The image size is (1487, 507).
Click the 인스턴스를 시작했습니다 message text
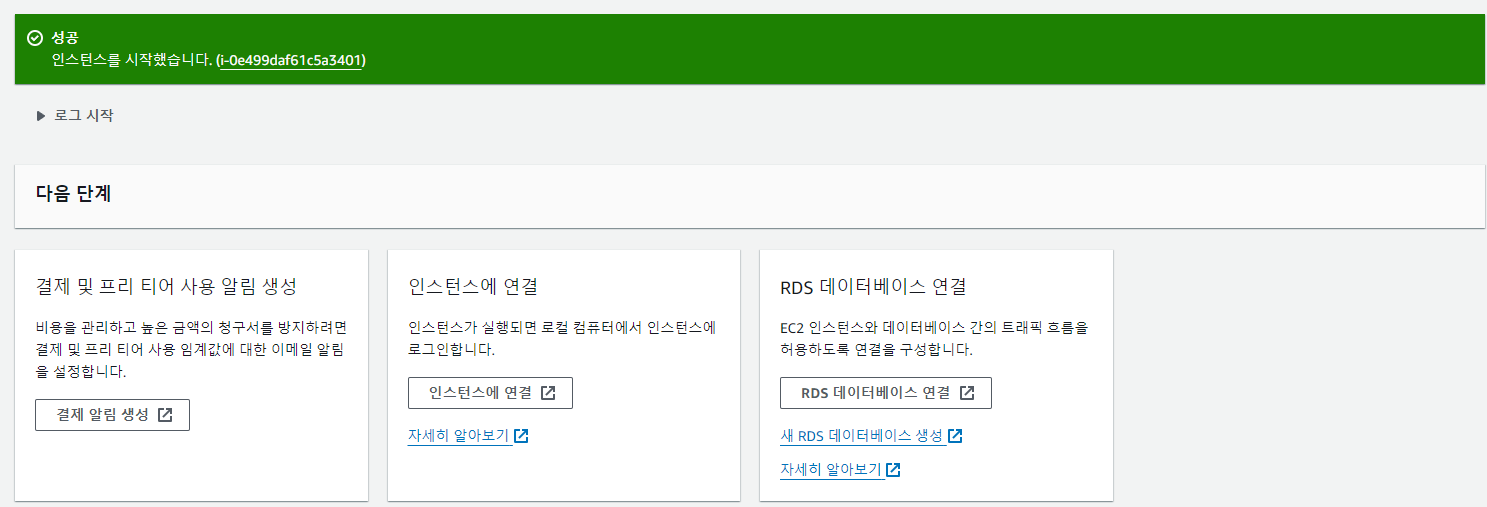132,60
